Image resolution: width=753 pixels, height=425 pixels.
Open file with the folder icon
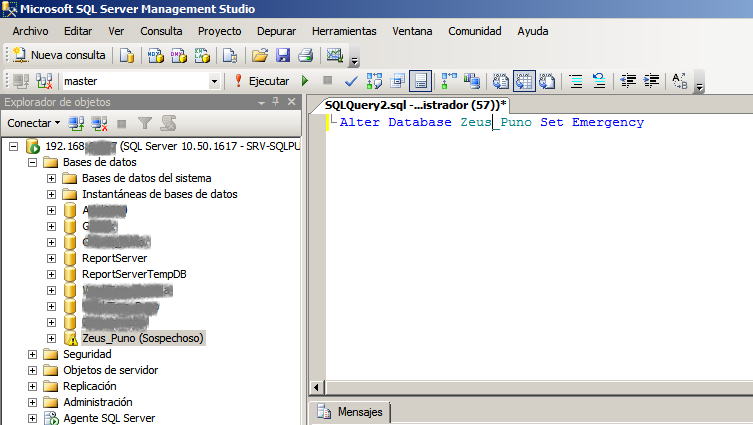[260, 55]
